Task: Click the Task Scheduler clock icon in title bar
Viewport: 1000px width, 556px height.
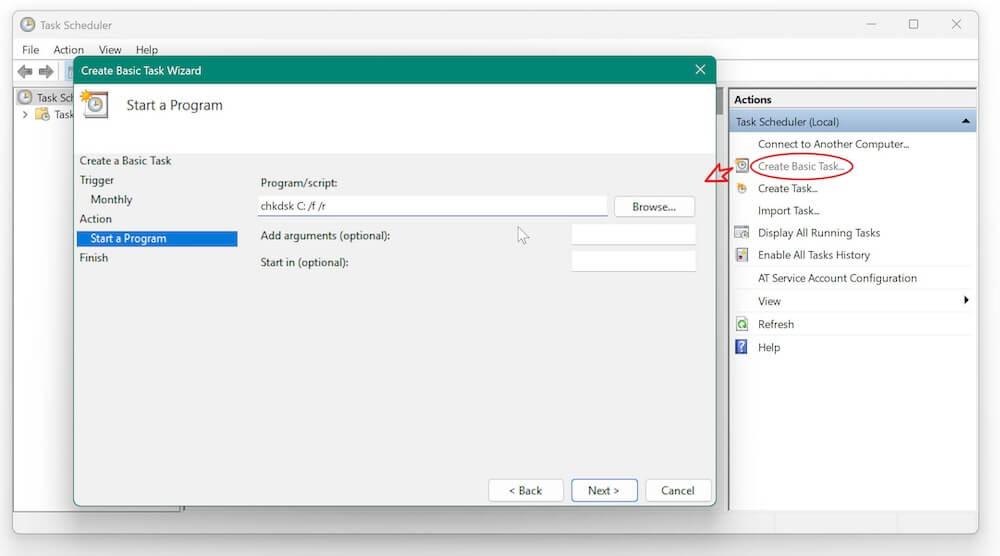Action: 27,25
